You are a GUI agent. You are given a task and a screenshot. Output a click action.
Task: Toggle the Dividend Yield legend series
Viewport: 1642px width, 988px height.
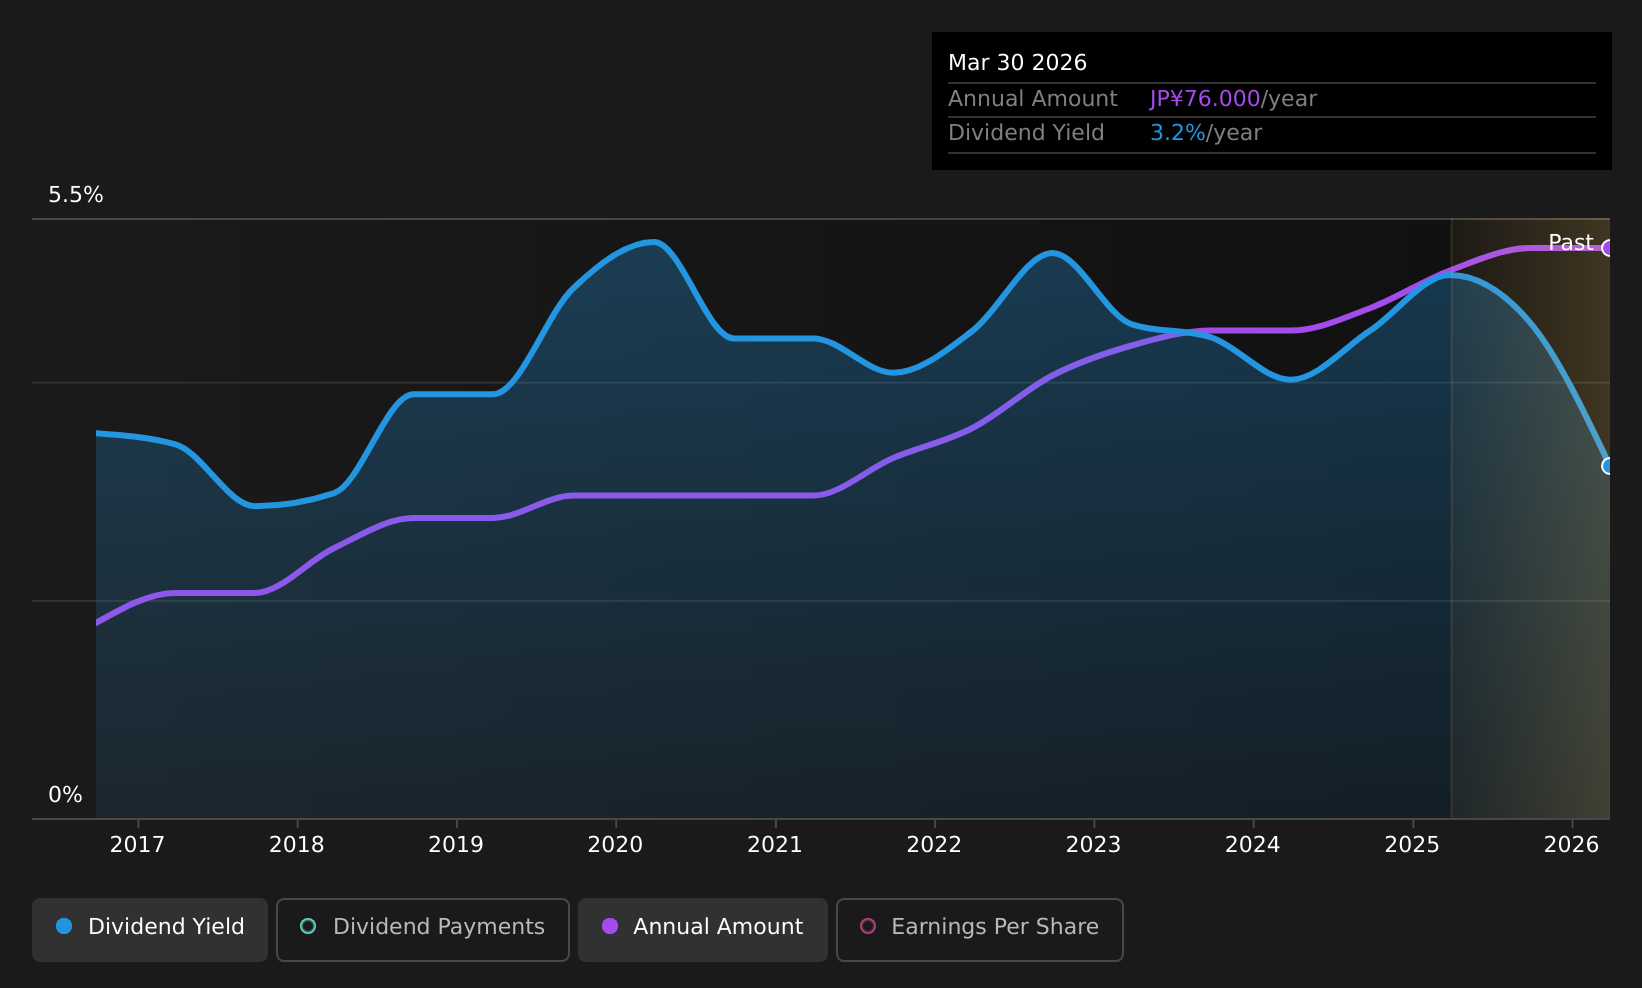click(150, 929)
